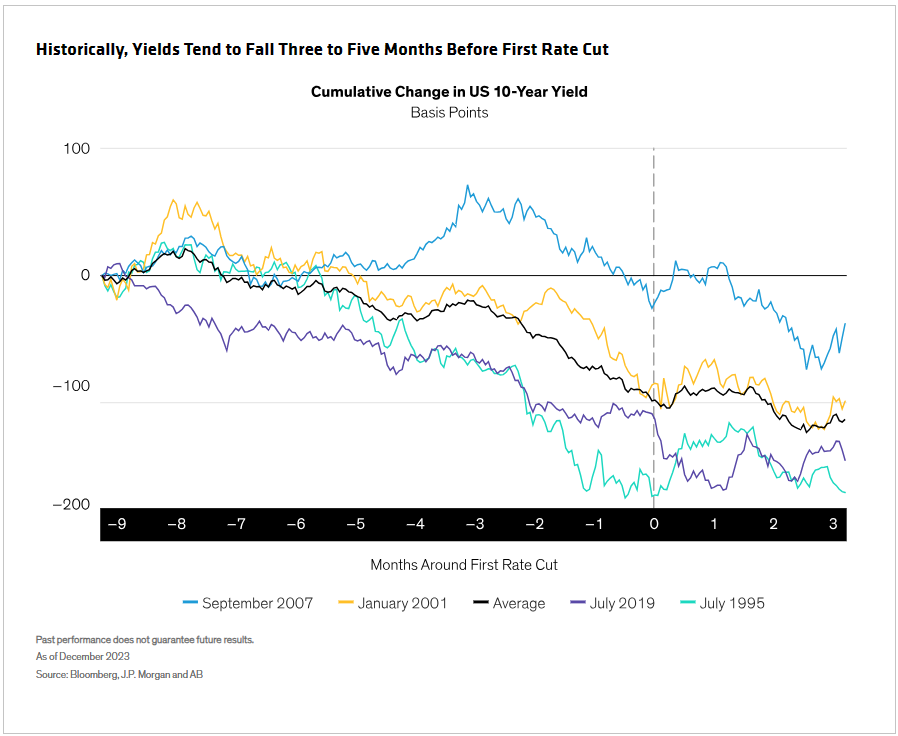
Task: Click the 0 month marker on x-axis
Action: [654, 524]
